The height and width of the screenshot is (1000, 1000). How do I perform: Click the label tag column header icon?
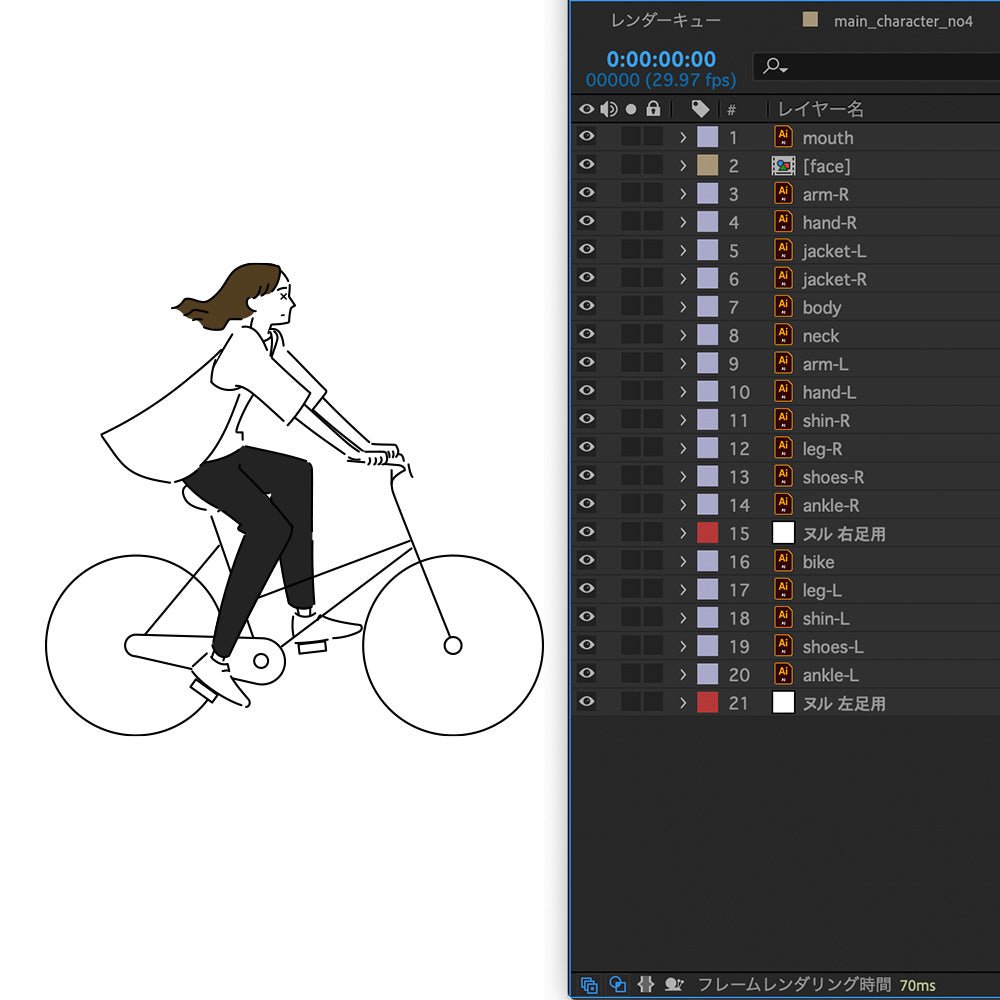click(700, 109)
